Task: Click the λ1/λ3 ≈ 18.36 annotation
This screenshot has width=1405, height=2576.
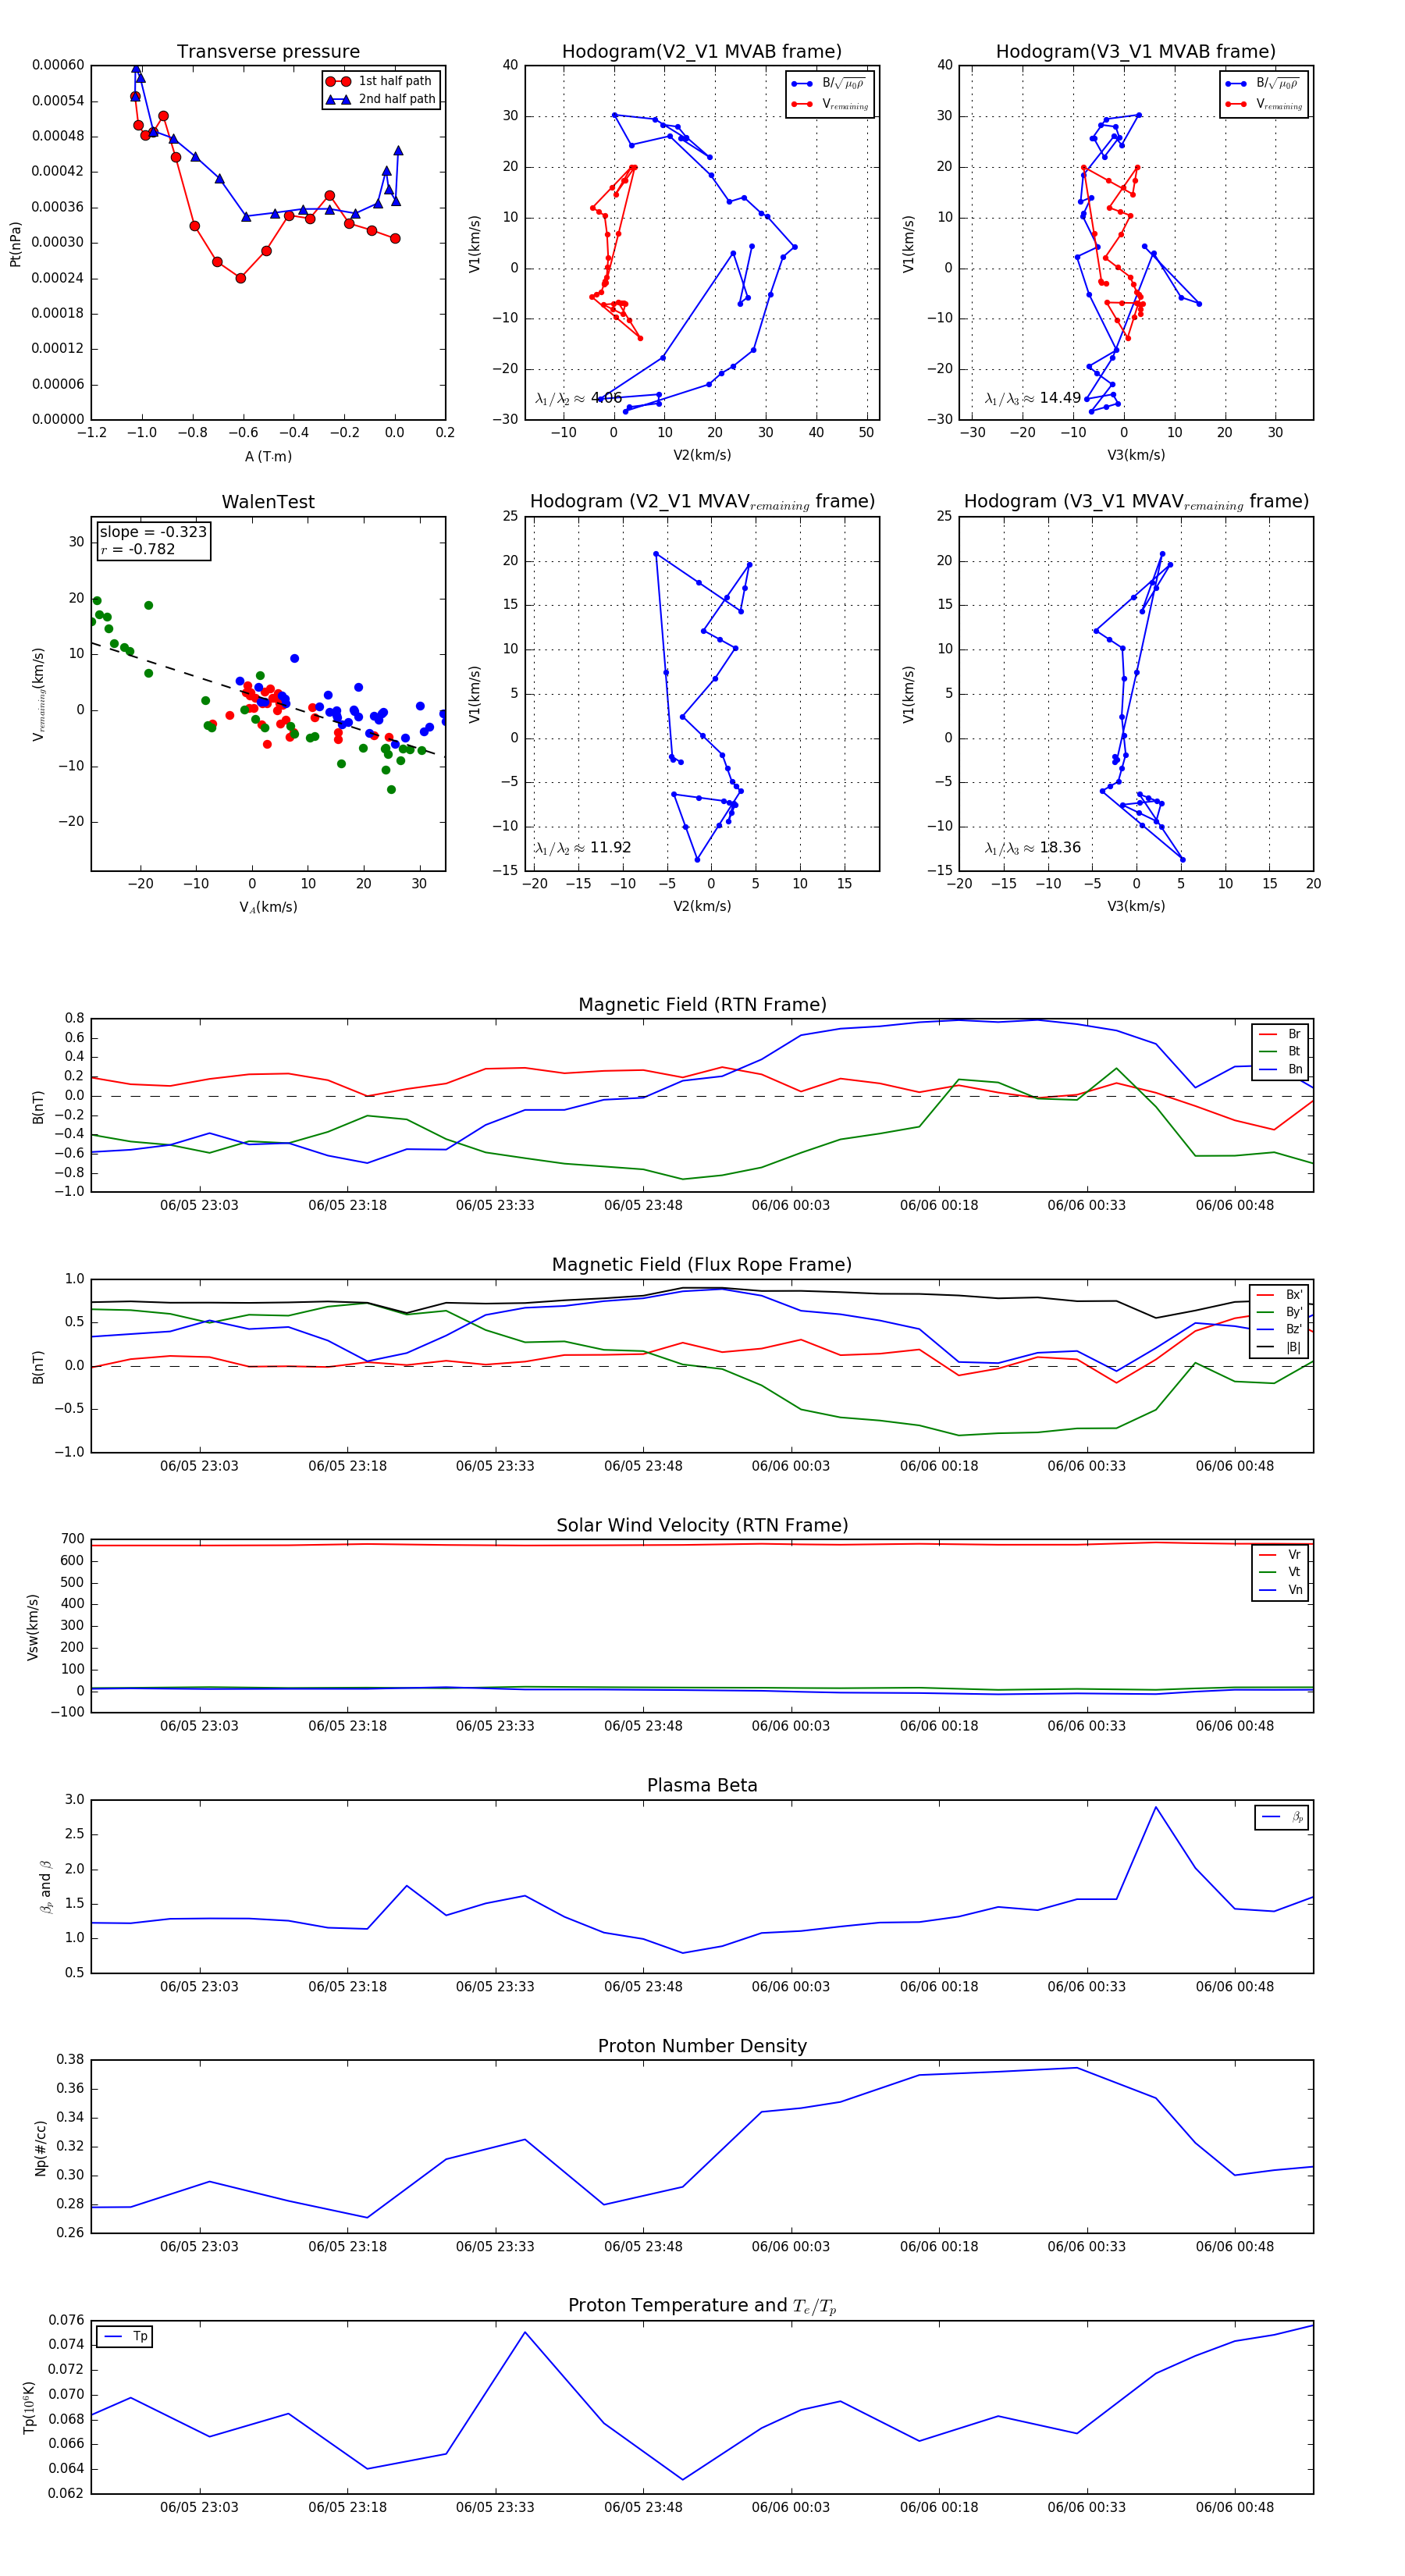Action: [1033, 848]
